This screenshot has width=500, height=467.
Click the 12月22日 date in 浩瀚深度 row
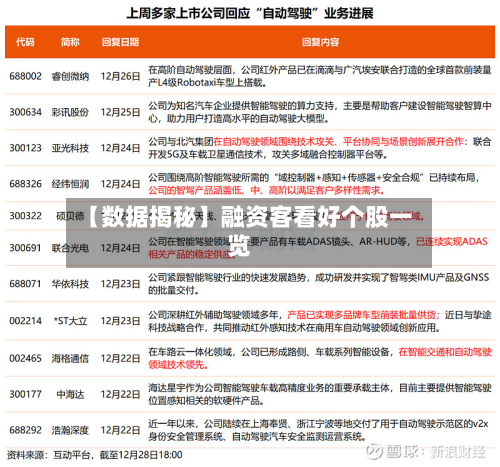pyautogui.click(x=120, y=430)
